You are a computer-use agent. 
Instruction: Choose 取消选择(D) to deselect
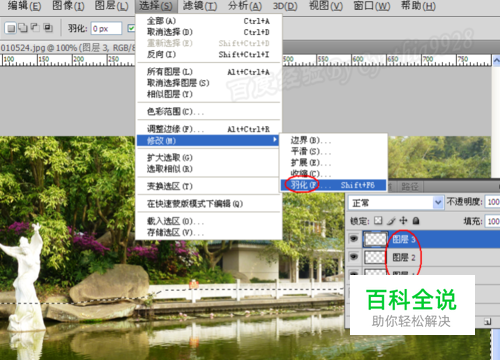click(x=209, y=32)
